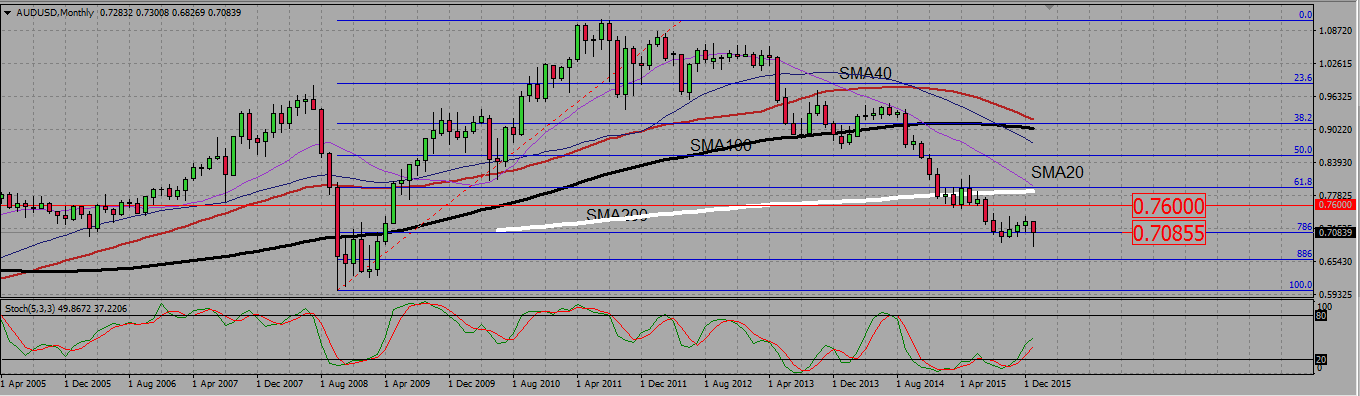1360x396 pixels.
Task: Click the black 0.70839 current price tag
Action: [x=1336, y=232]
